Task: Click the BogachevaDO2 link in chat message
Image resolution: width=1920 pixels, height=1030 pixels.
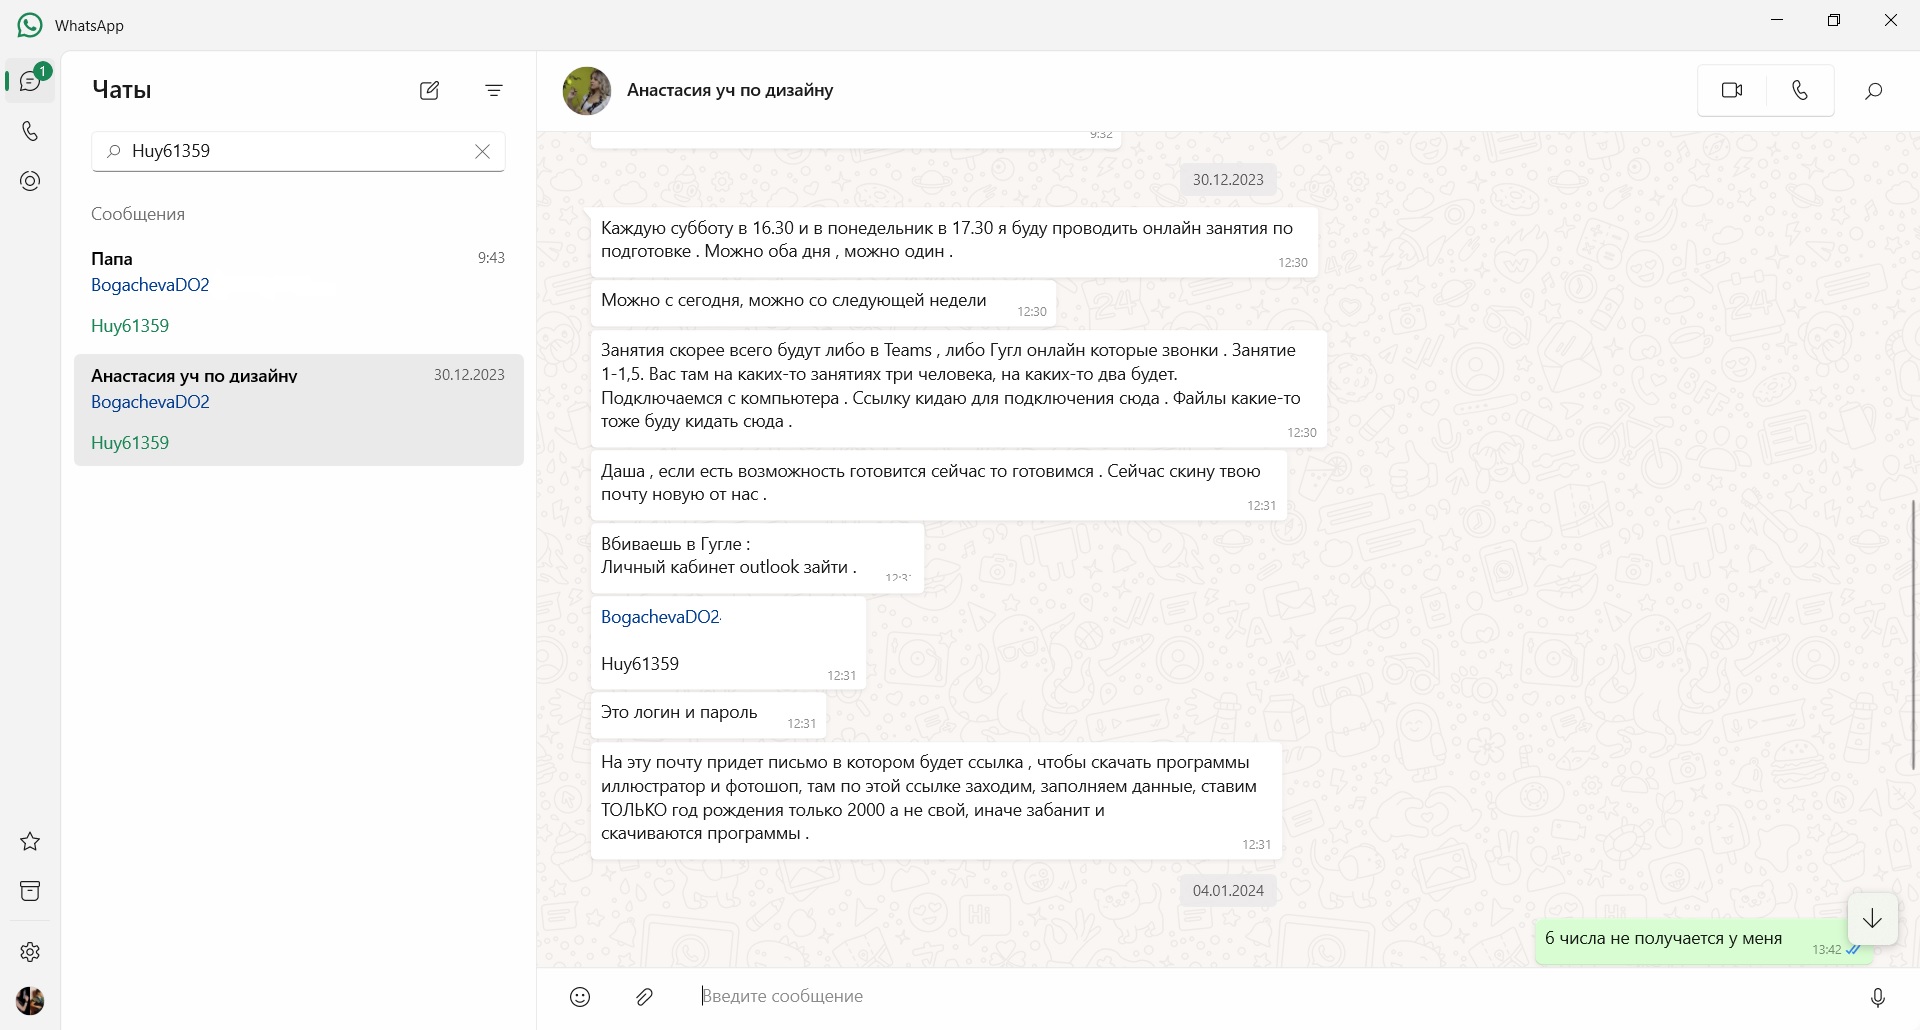Action: coord(660,617)
